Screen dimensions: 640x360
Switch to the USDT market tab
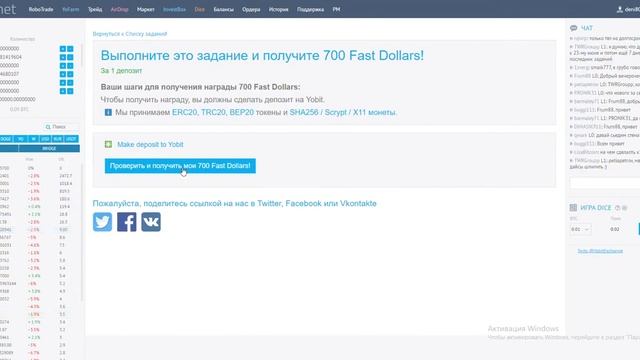tap(71, 139)
